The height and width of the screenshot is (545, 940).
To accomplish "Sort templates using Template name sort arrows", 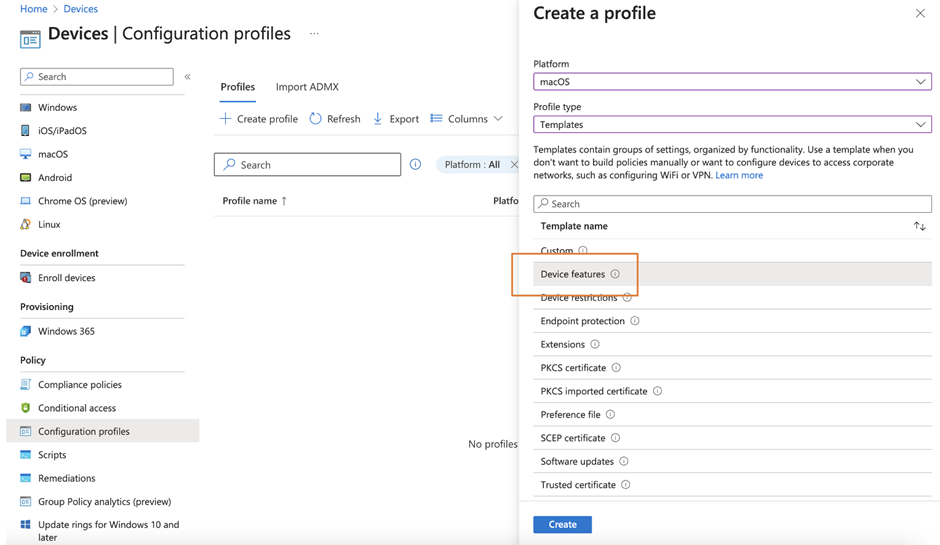I will tap(920, 226).
